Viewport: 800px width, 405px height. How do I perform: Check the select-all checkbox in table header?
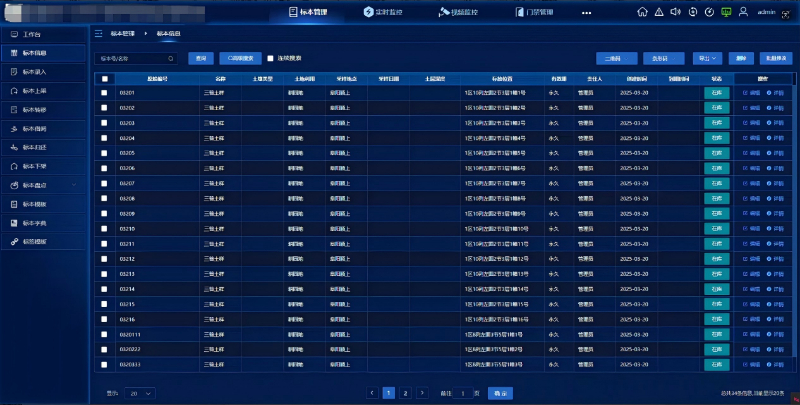tap(104, 77)
